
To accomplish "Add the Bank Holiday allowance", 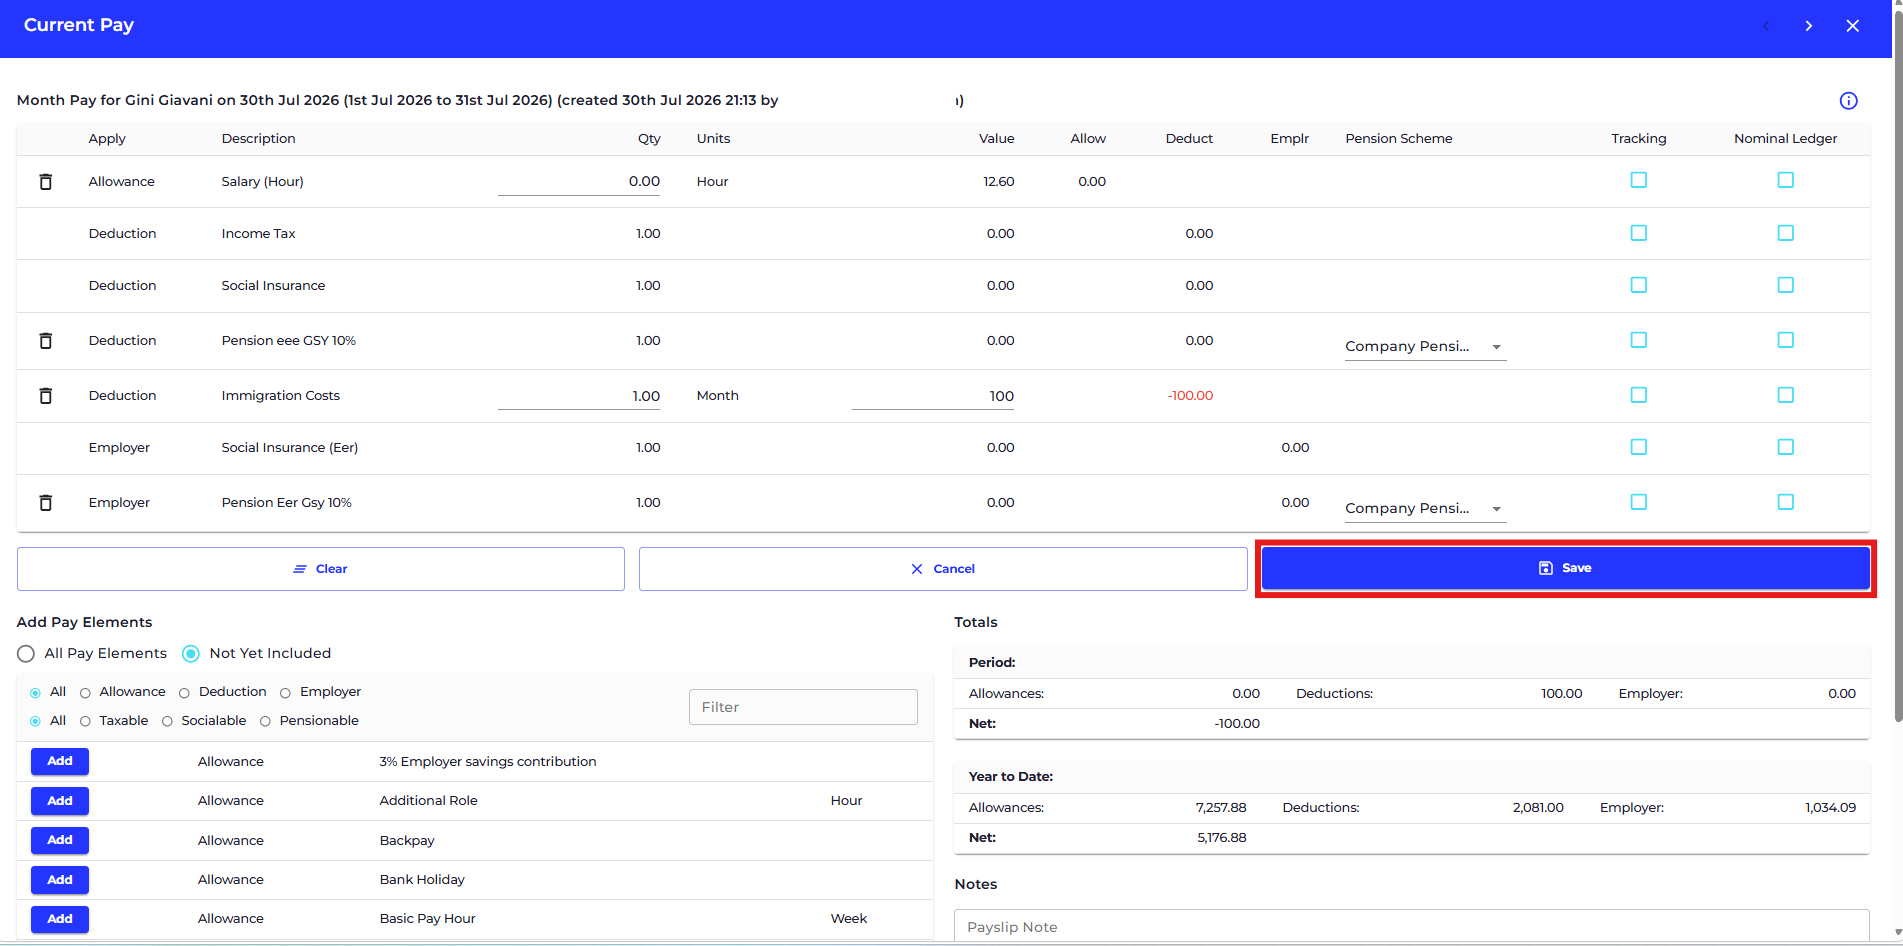I will pos(60,880).
